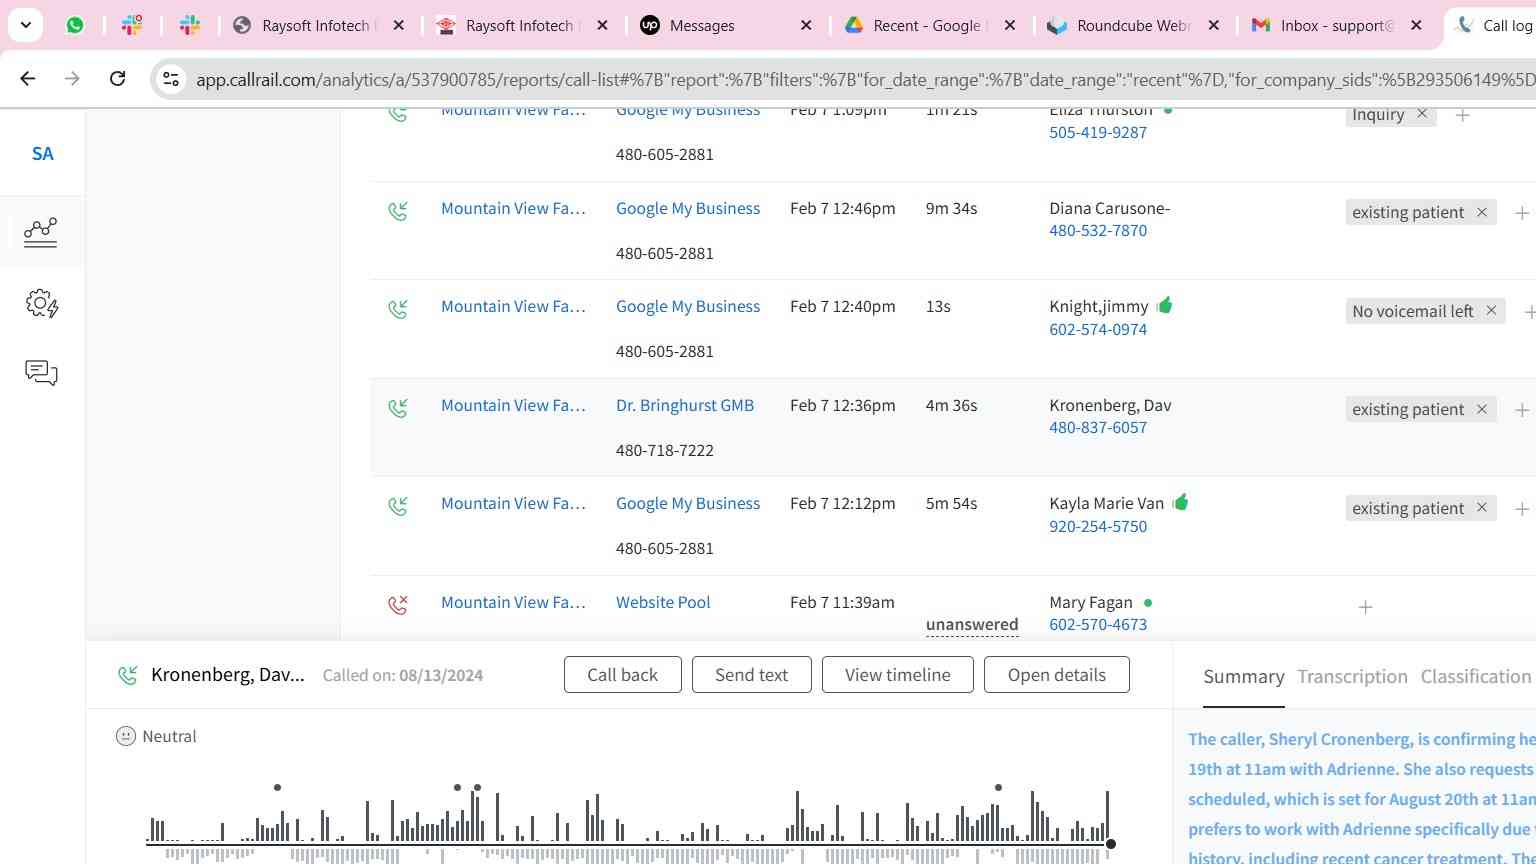Click the Call back button
Viewport: 1536px width, 864px height.
(x=623, y=675)
